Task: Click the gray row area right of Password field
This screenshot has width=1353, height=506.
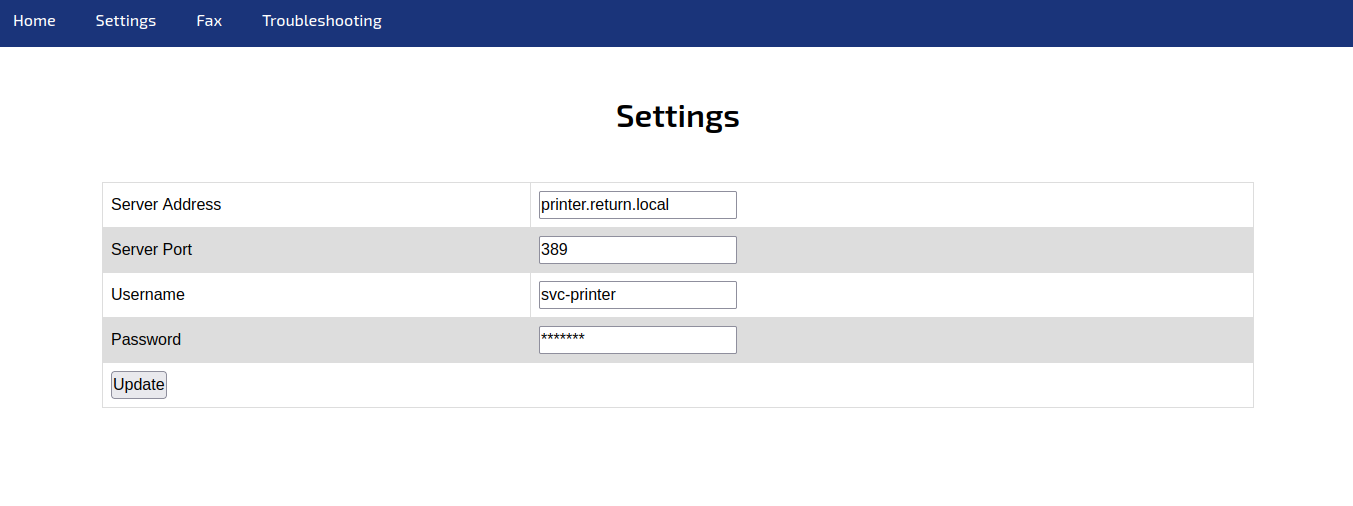Action: click(x=995, y=340)
